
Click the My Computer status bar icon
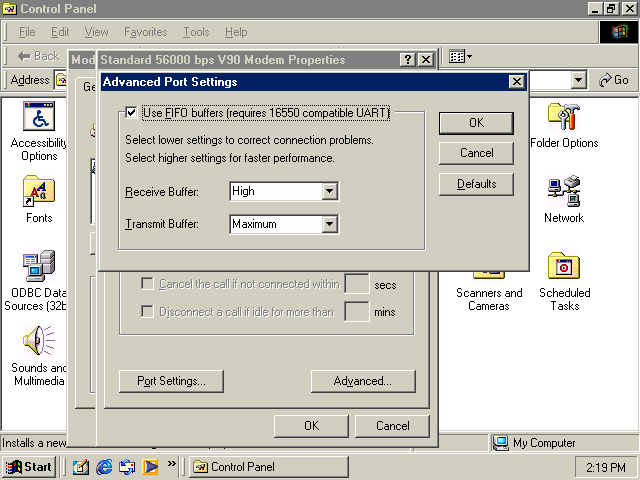(x=501, y=443)
